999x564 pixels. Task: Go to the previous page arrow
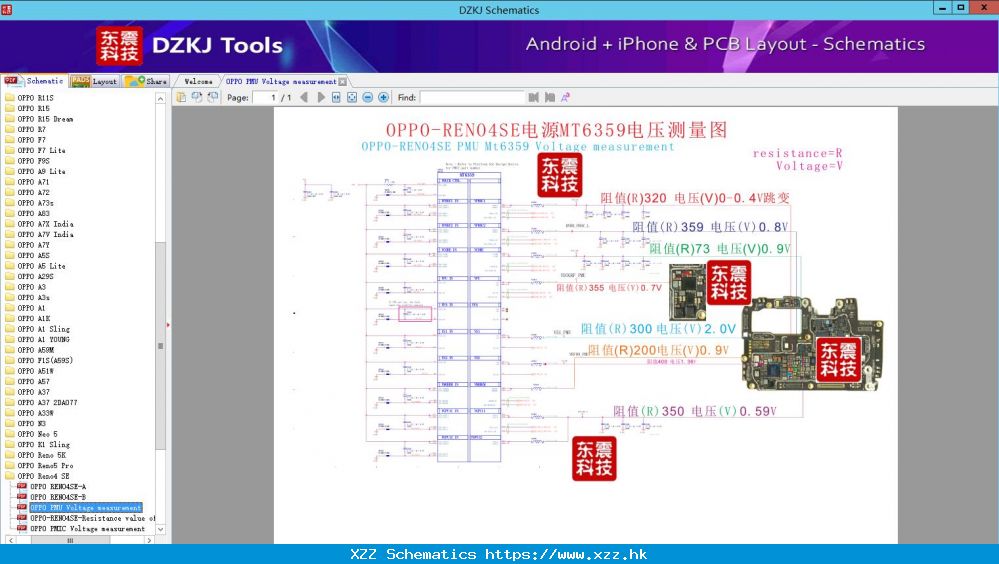pos(304,98)
